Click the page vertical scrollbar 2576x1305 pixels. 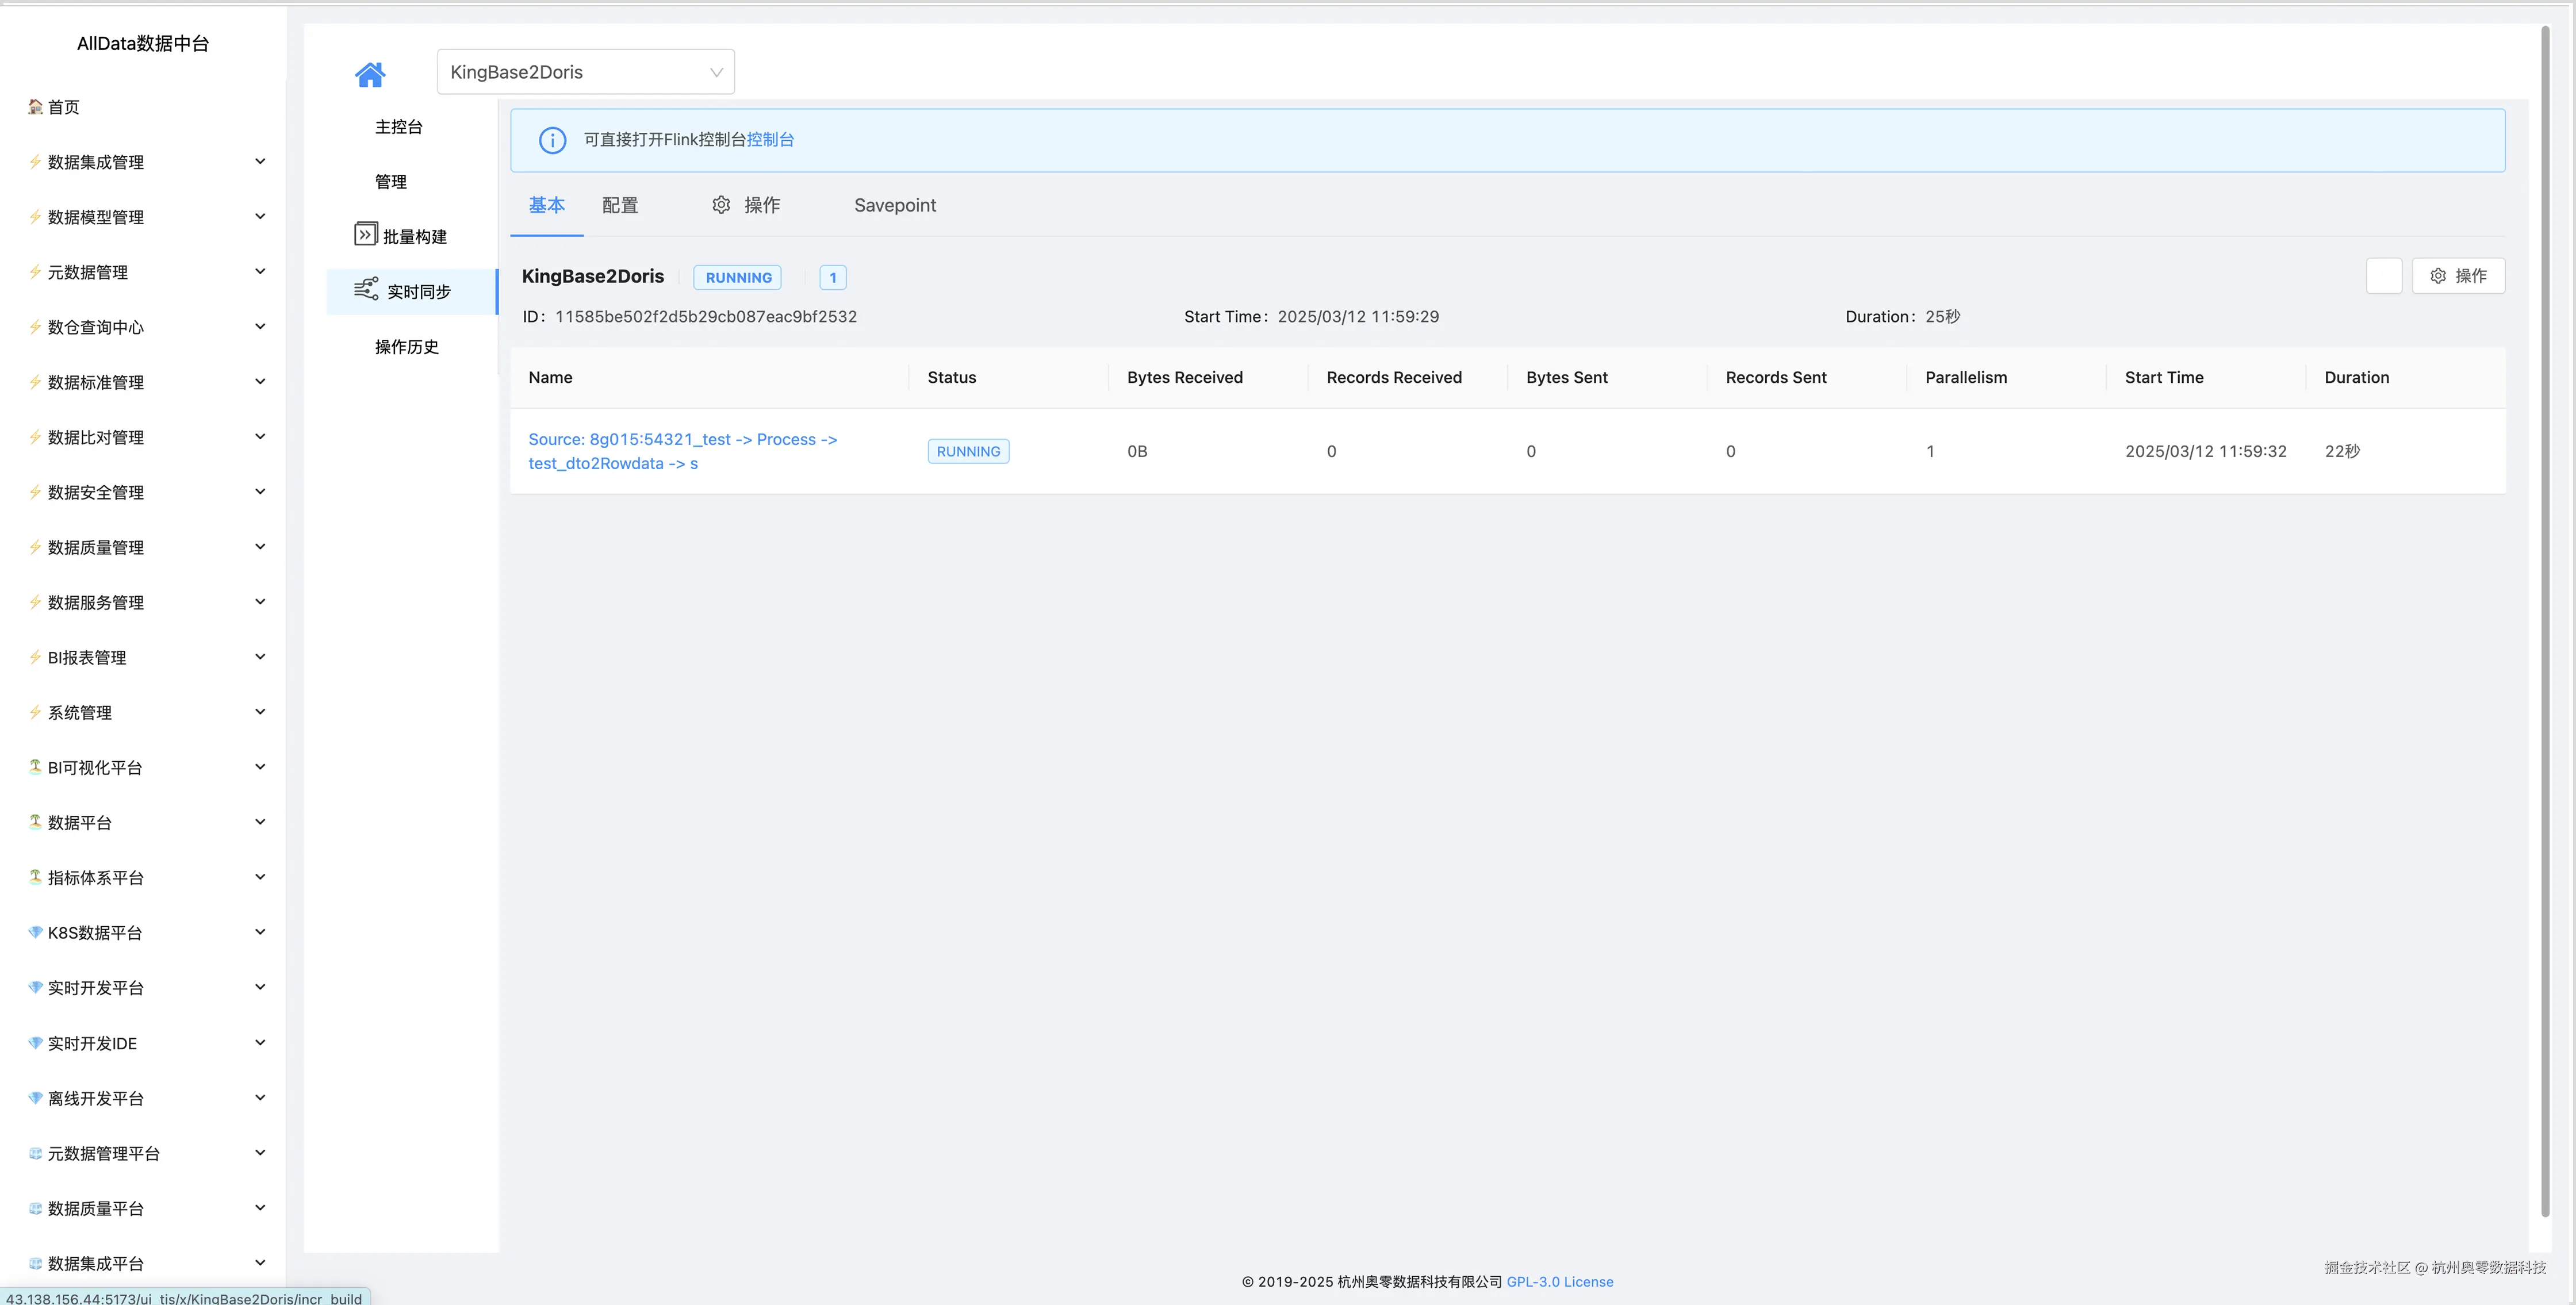(2545, 620)
